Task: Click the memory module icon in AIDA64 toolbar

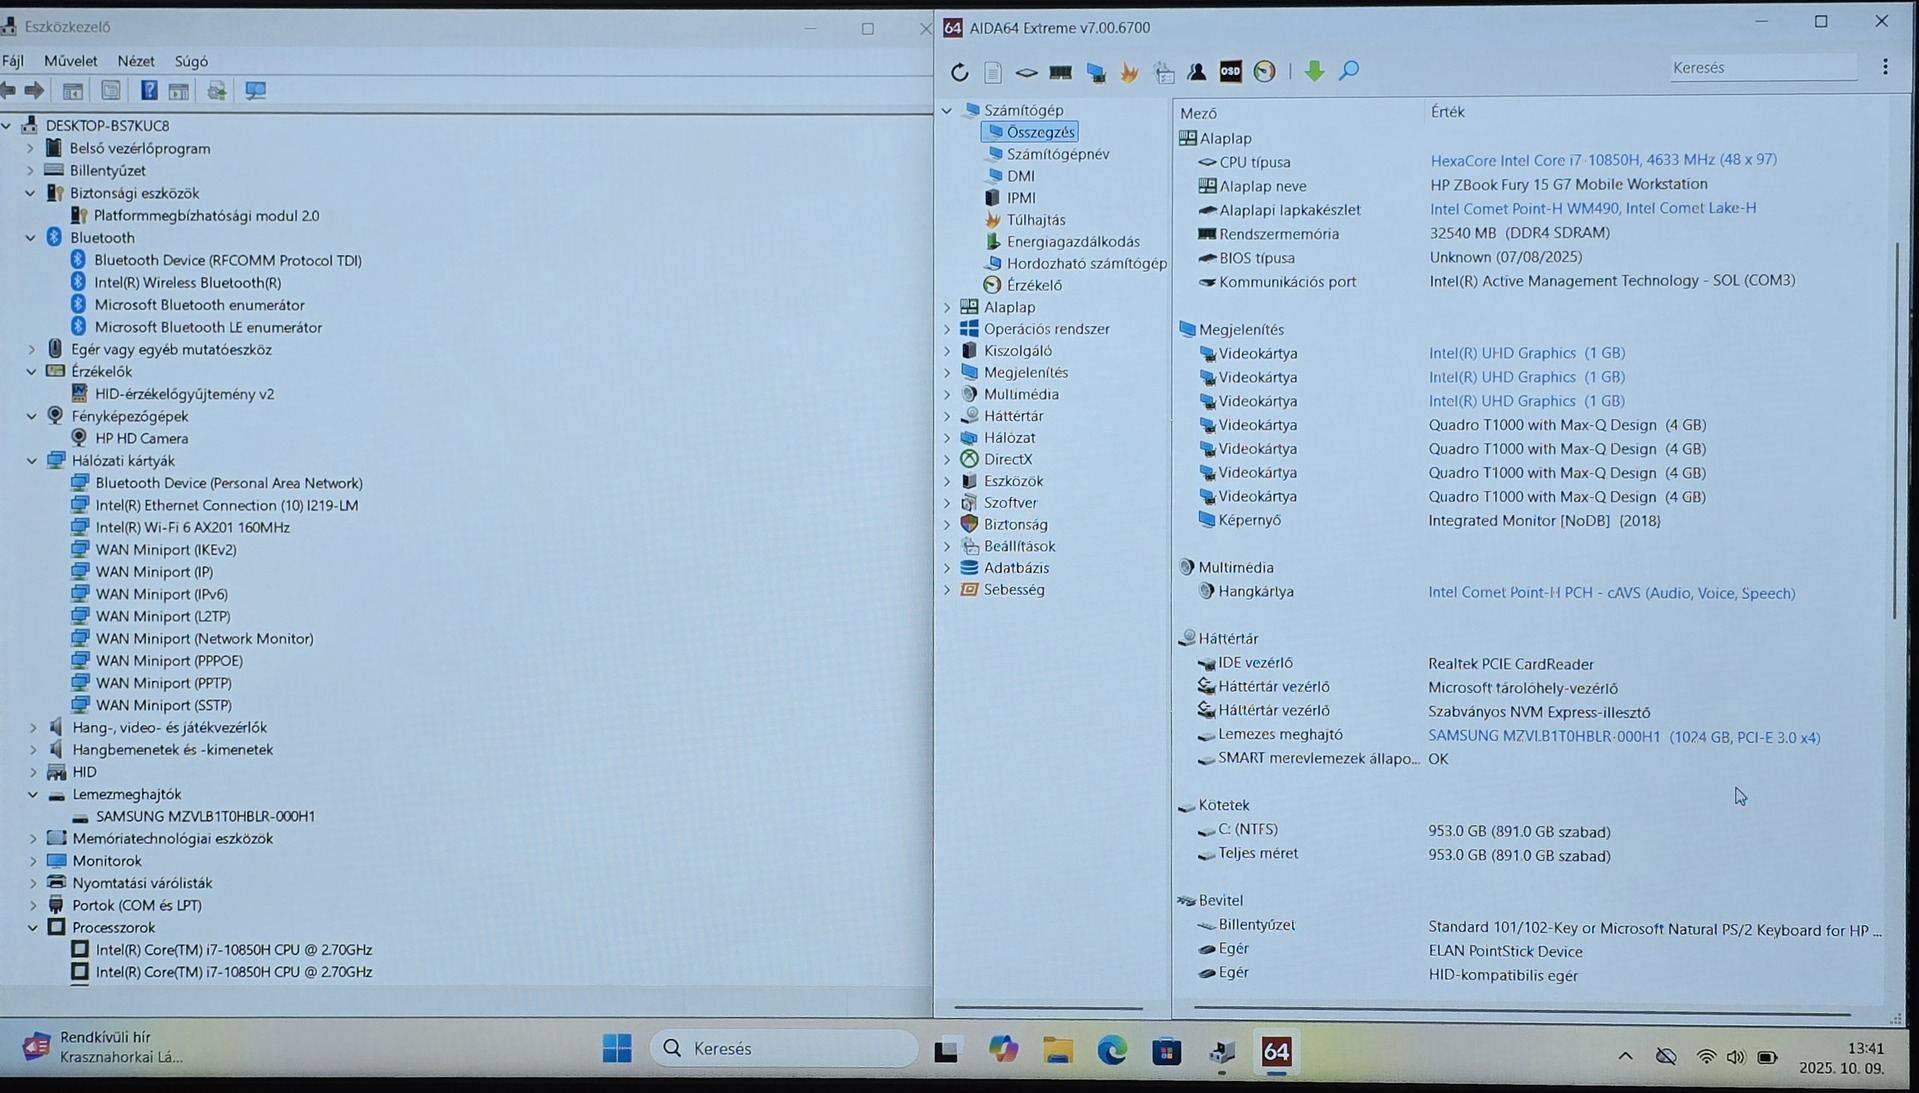Action: point(1060,71)
